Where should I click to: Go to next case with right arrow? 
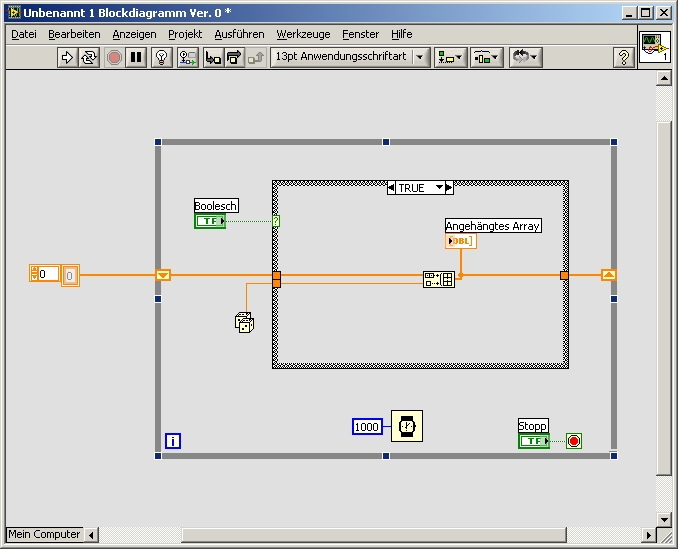(449, 188)
